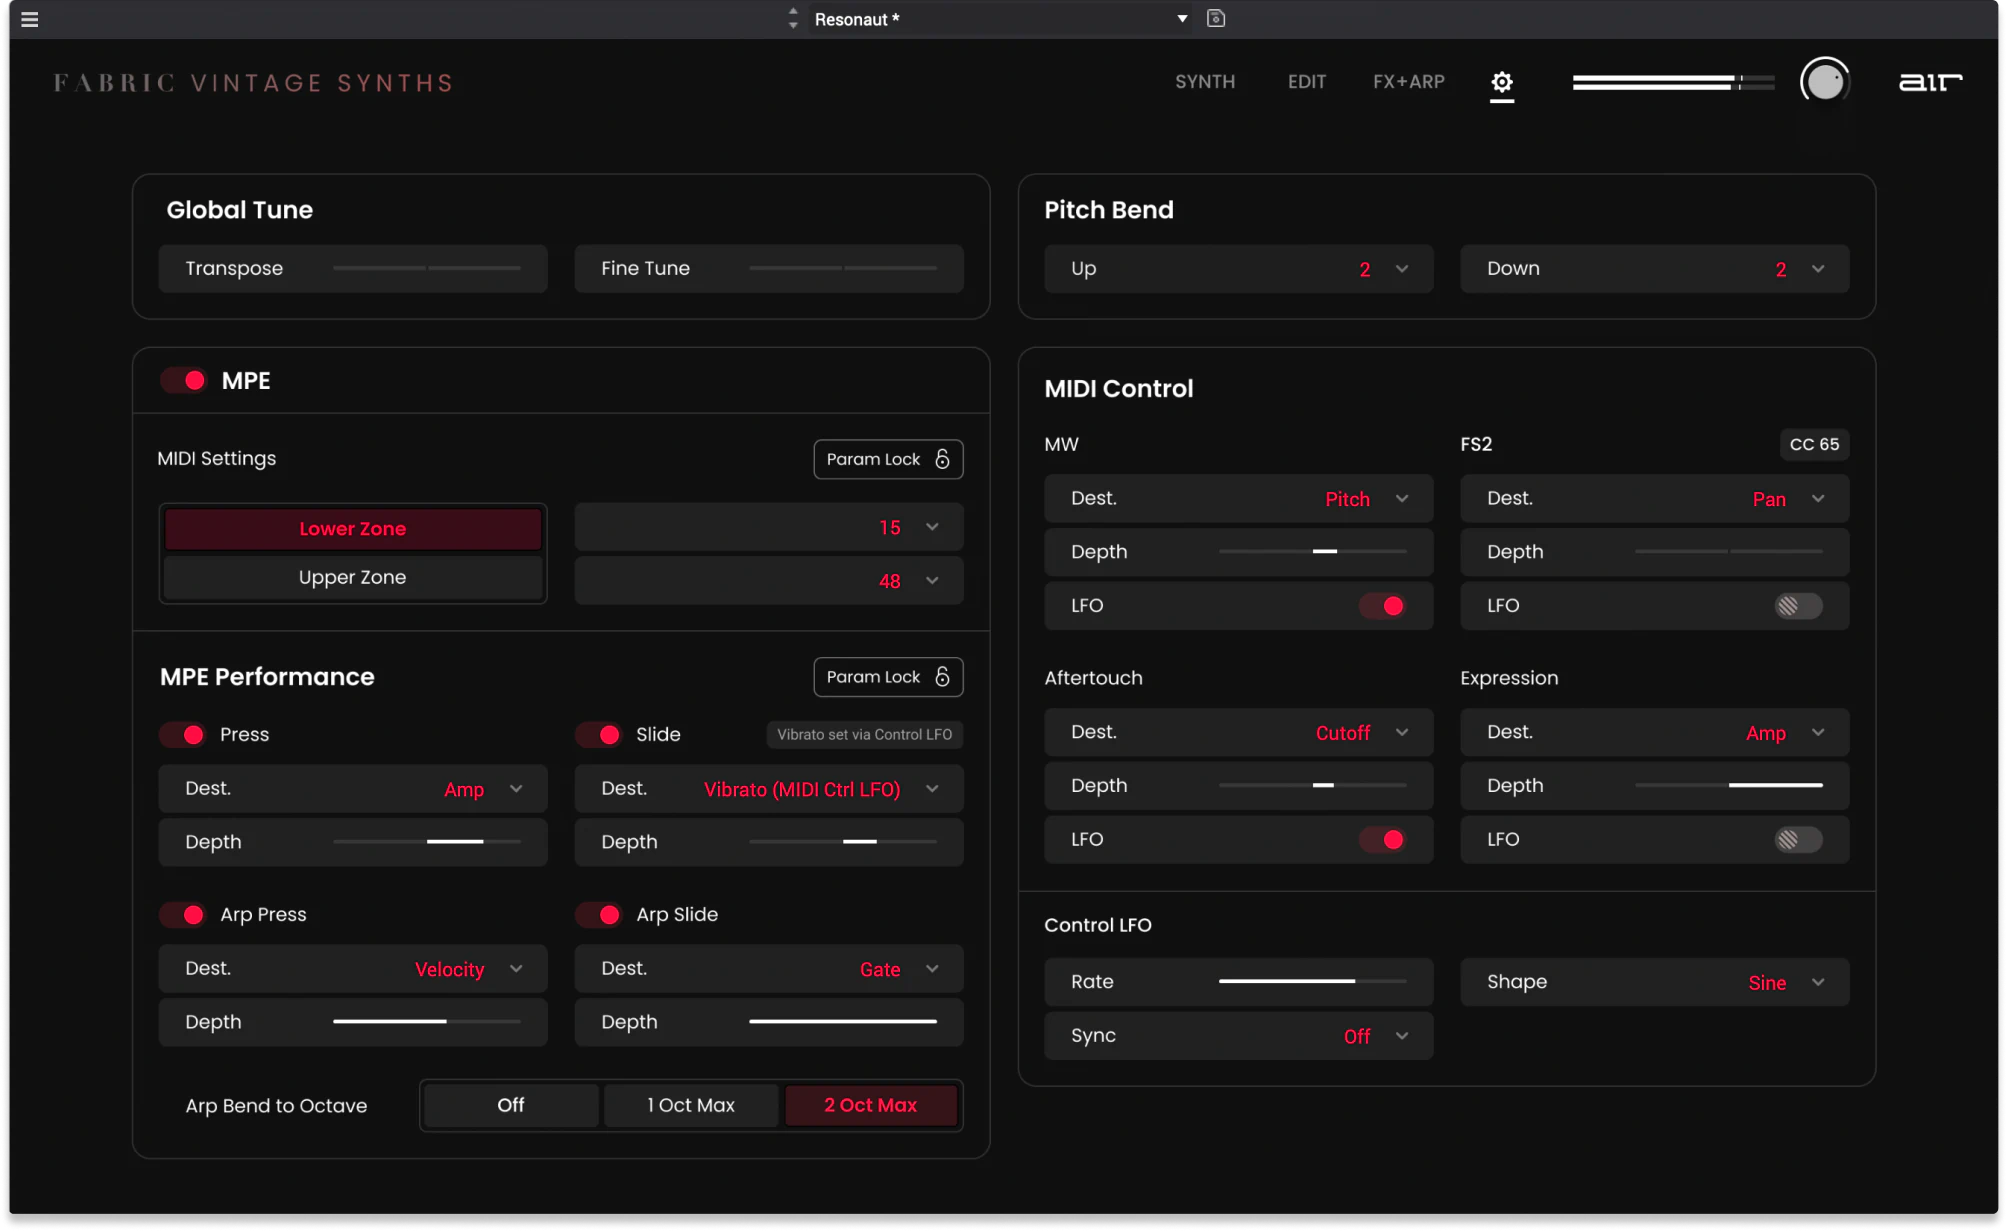Screen dimensions: 2007x1231
Task: Open the hamburger menu icon
Action: [x=30, y=19]
